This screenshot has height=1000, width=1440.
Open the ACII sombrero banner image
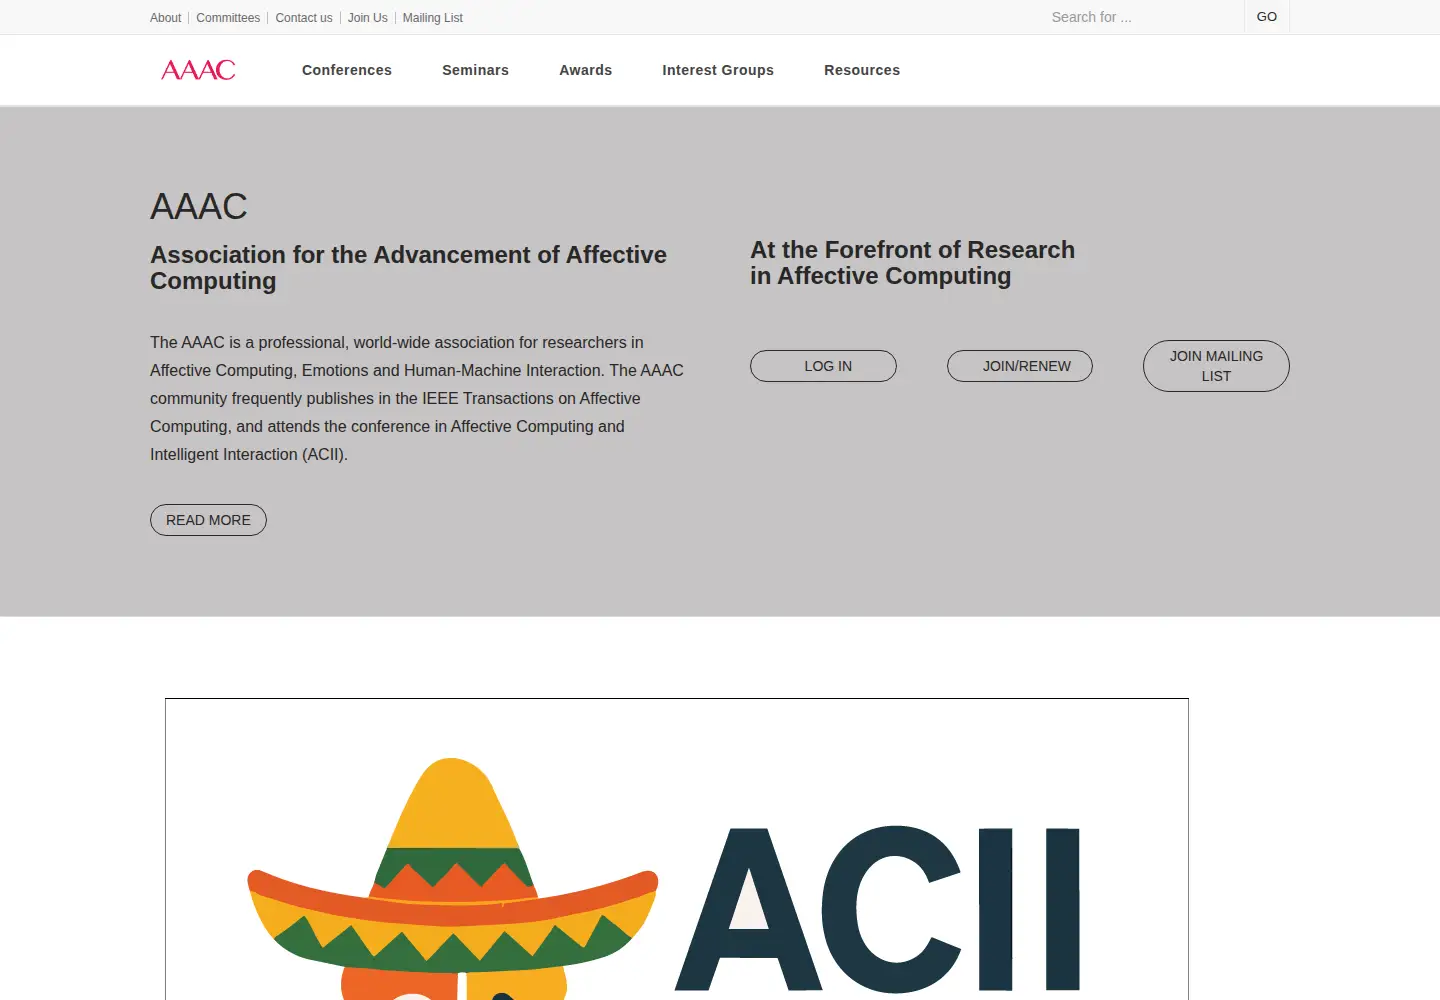(x=677, y=849)
